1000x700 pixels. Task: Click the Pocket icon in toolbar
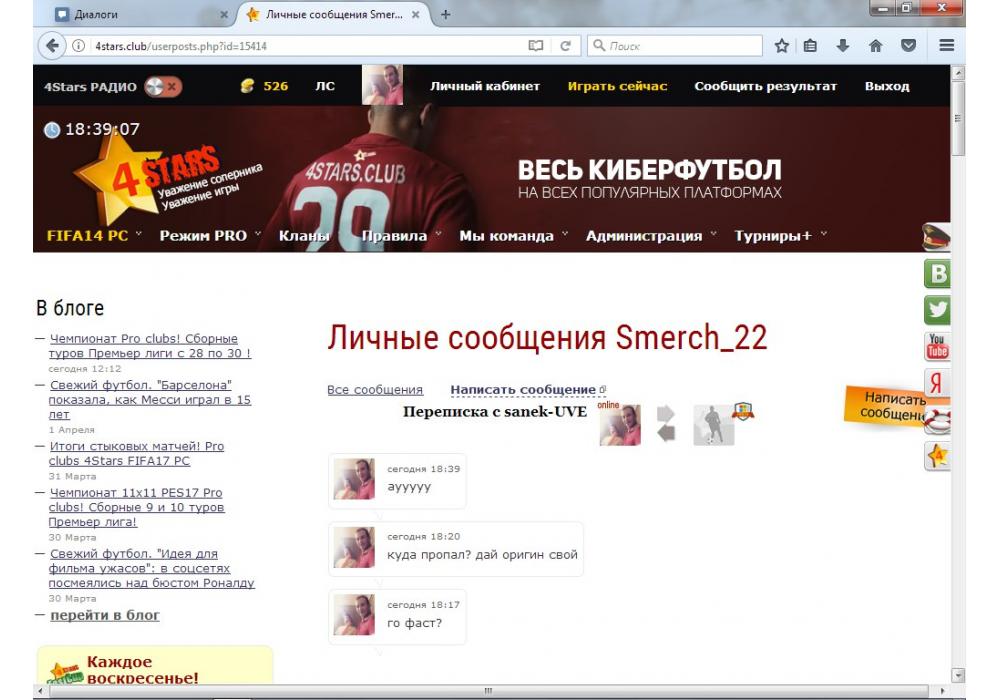(908, 46)
